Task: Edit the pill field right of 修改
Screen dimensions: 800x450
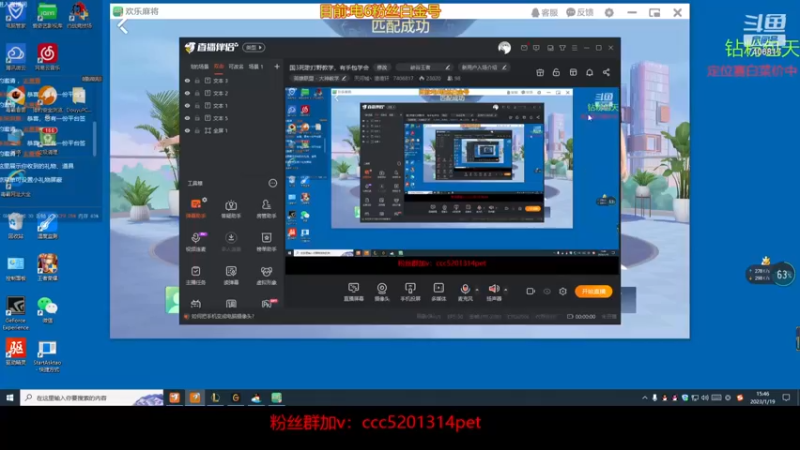Action: 424,67
